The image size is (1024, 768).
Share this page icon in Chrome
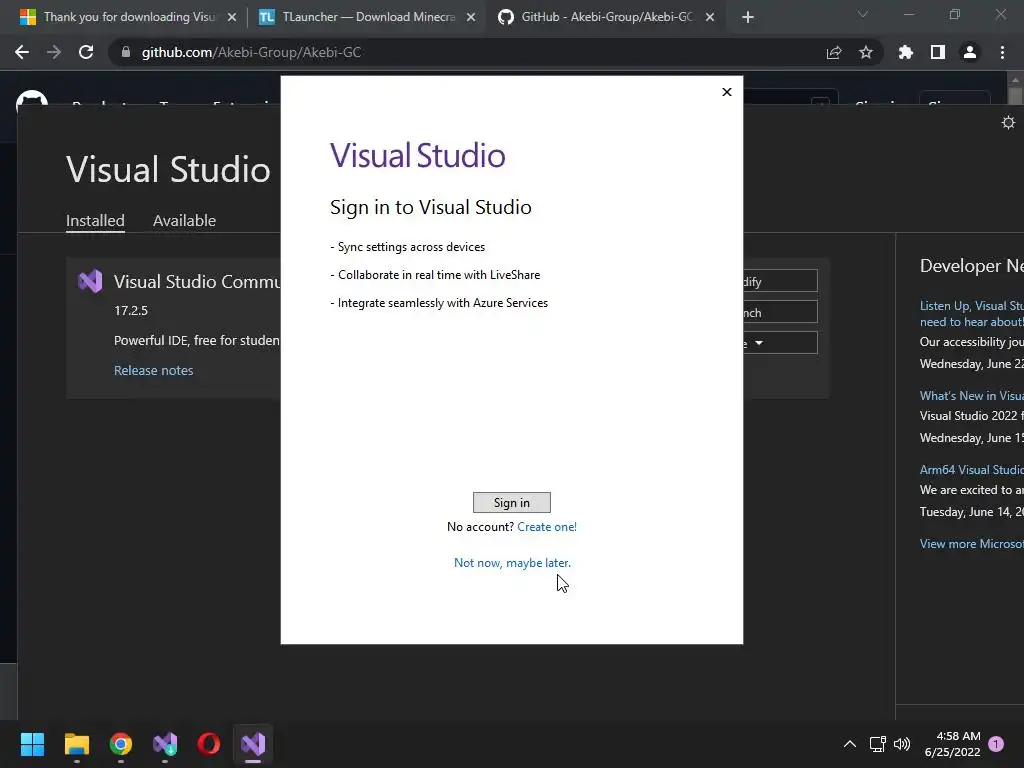click(x=834, y=52)
